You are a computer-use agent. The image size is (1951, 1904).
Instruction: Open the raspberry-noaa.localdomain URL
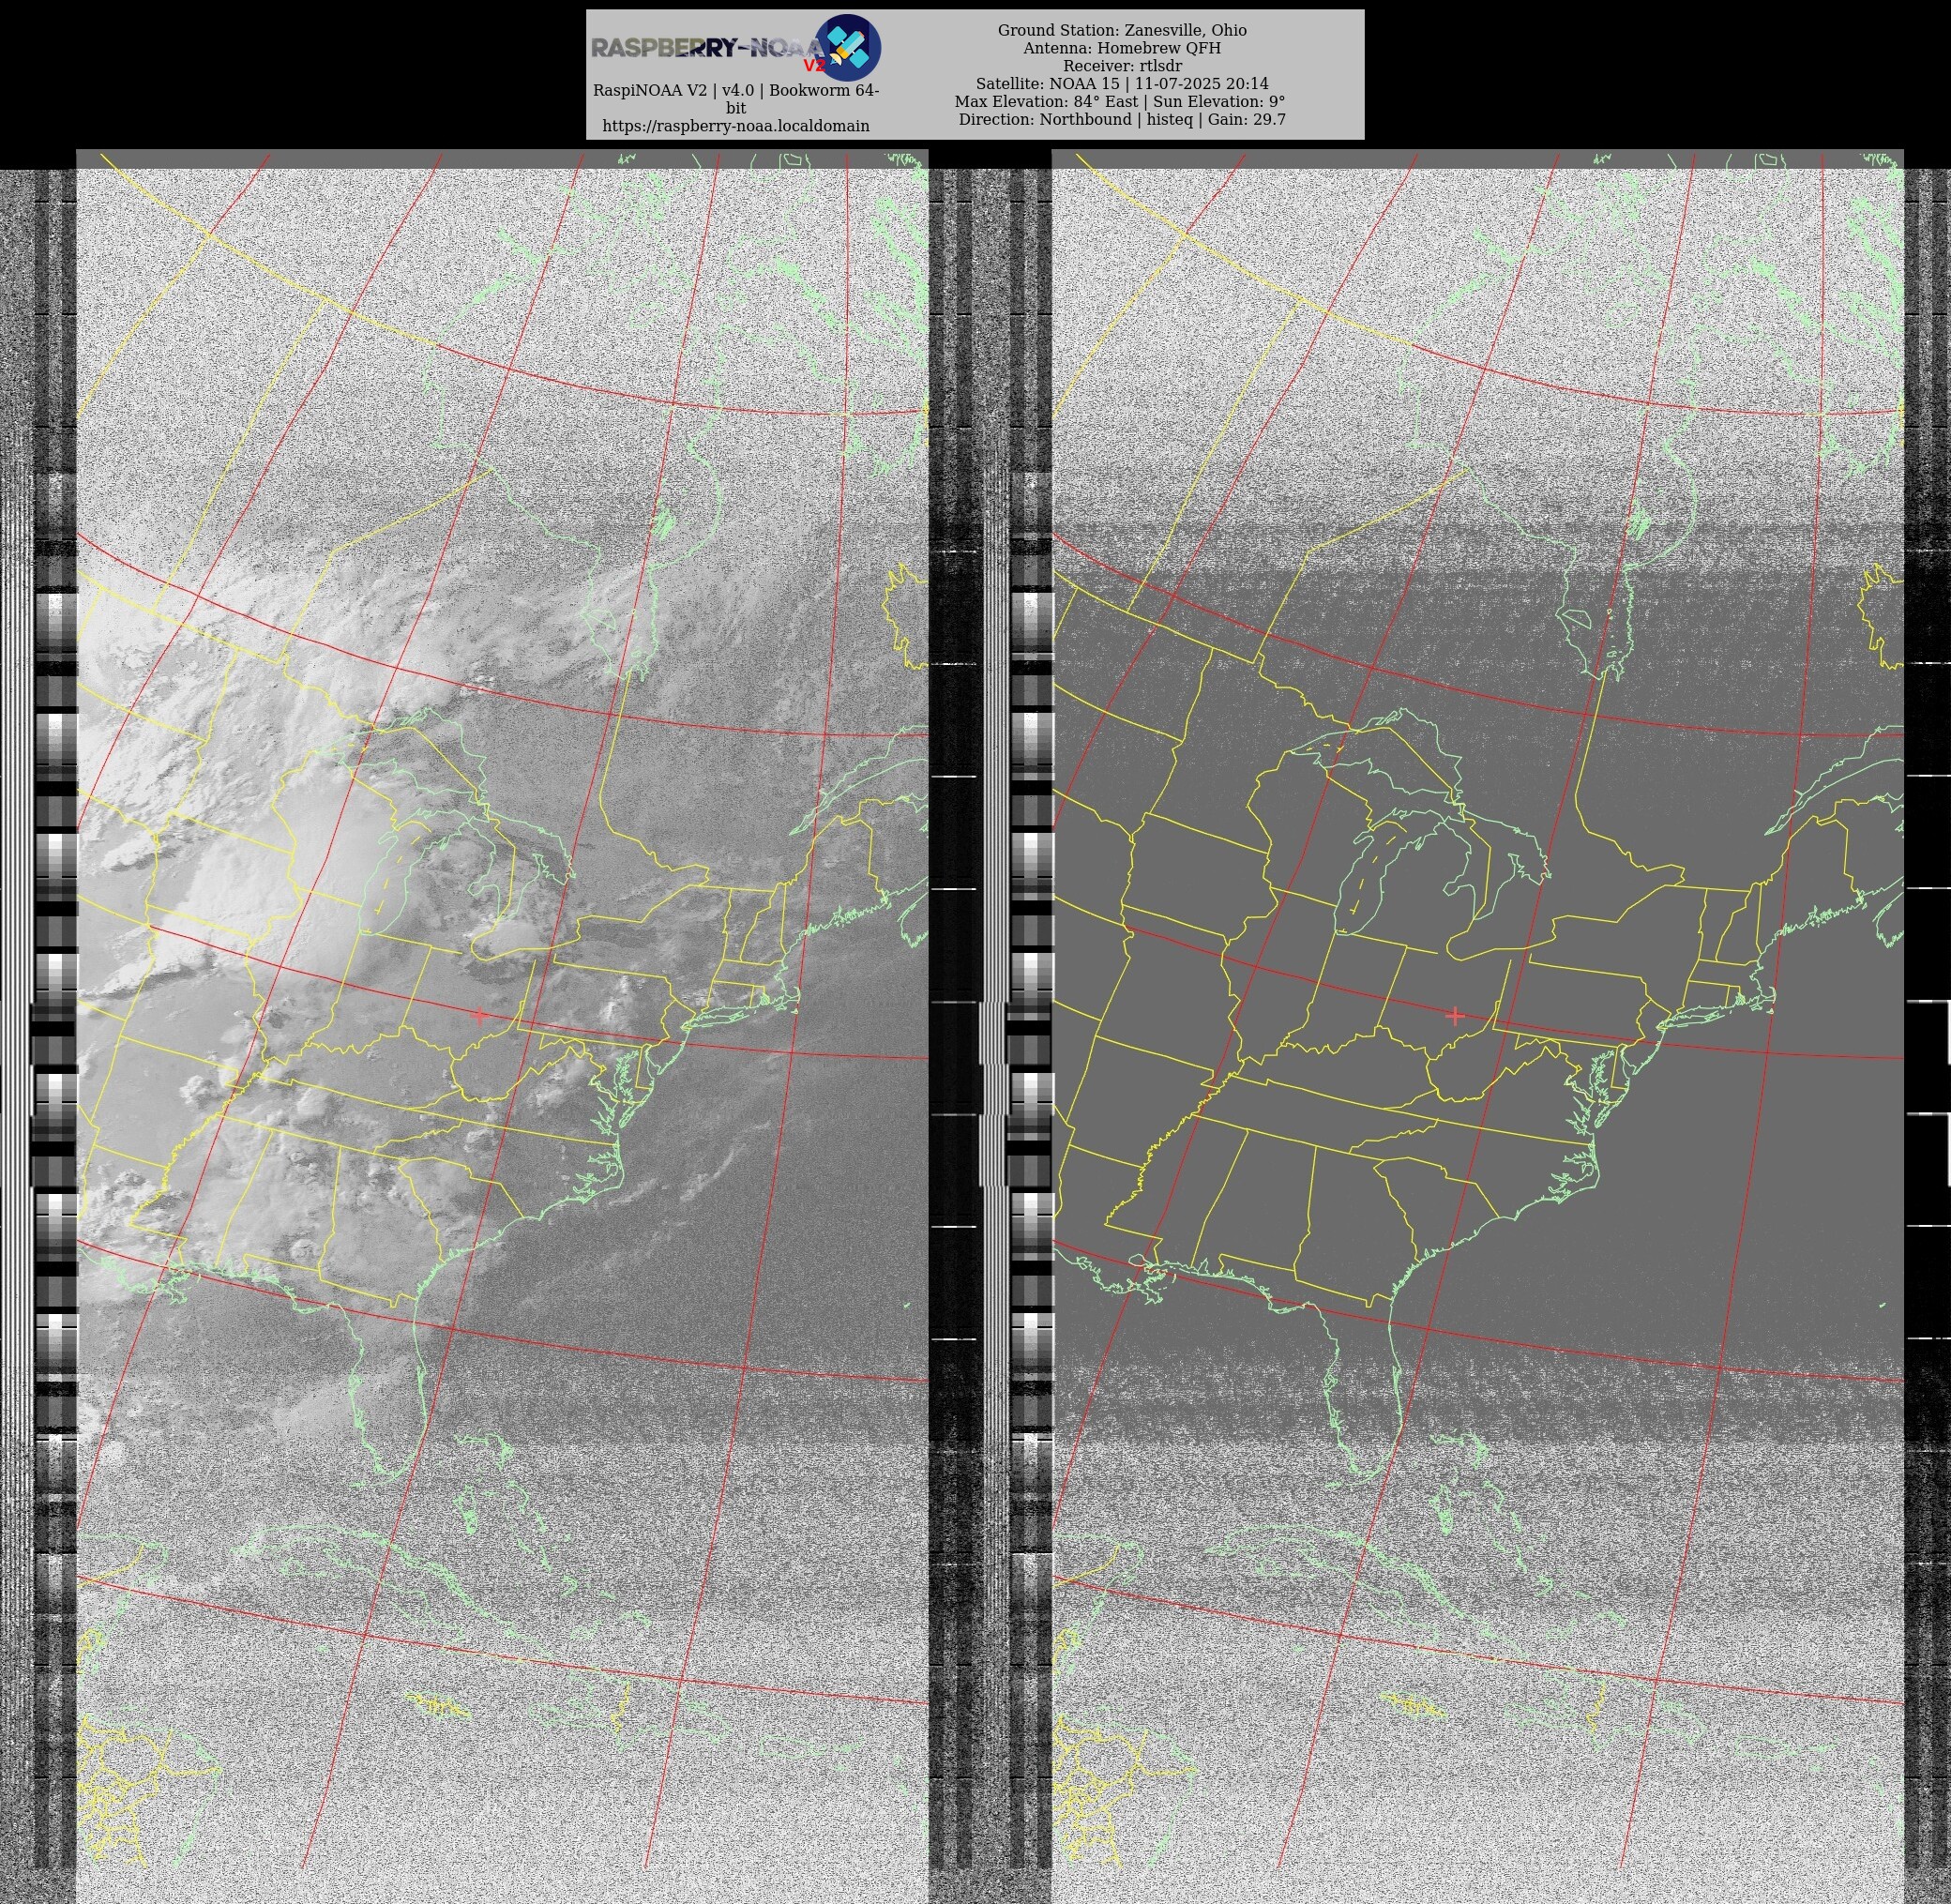tap(735, 126)
